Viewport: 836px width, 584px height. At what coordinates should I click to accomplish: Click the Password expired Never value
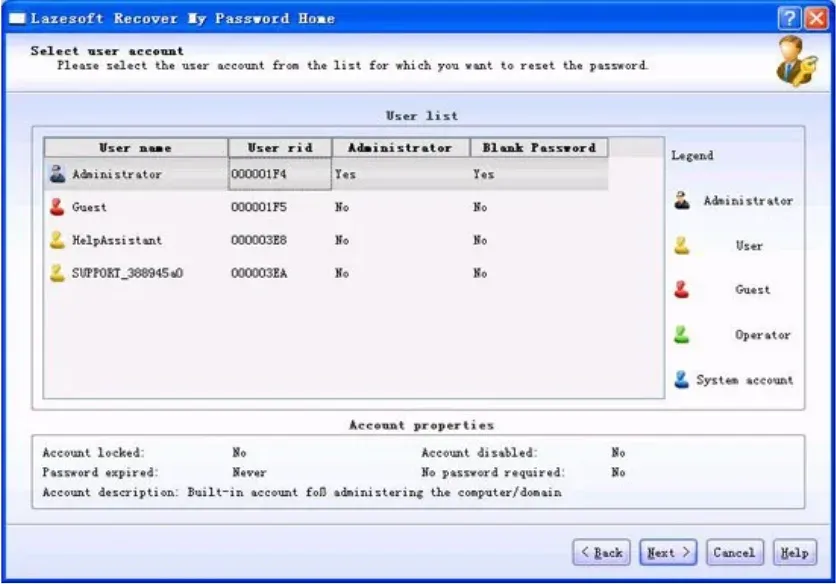pos(249,473)
